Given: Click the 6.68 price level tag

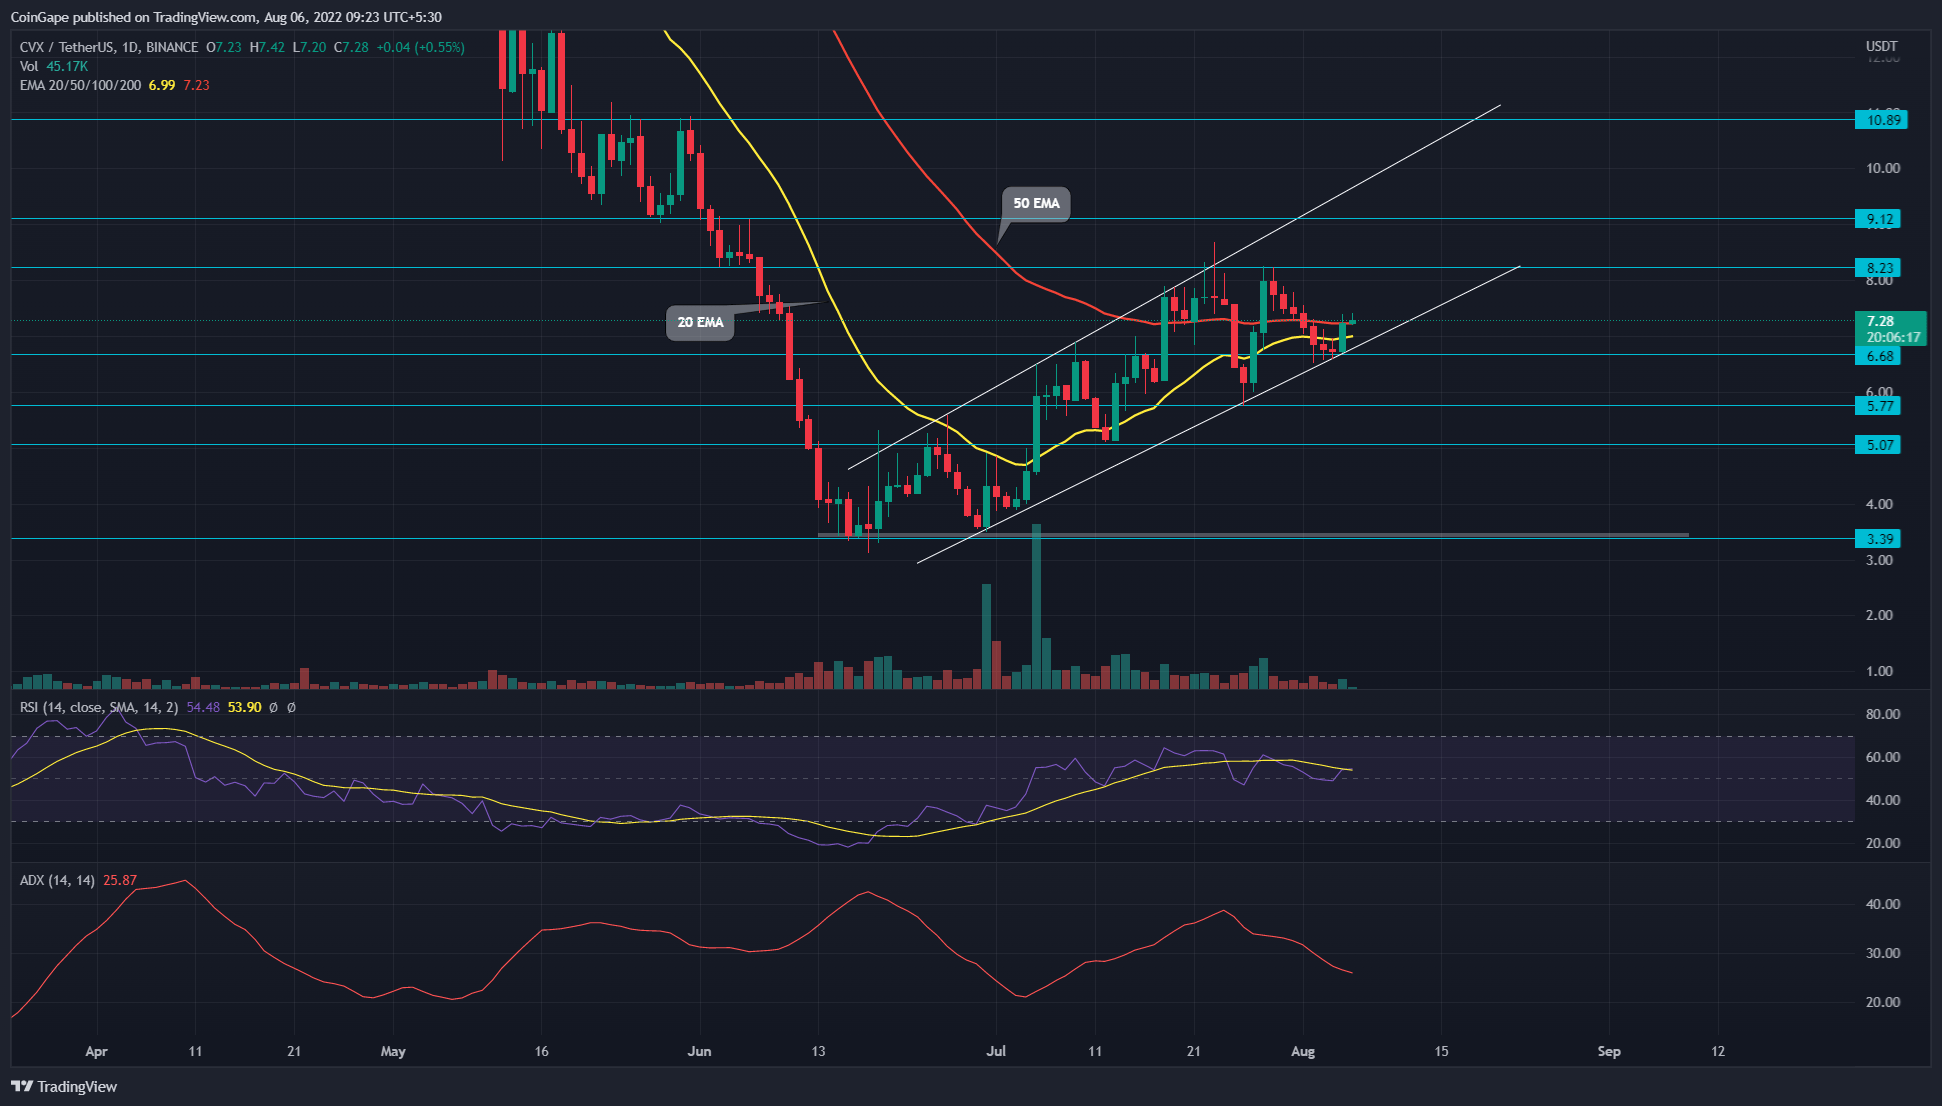Looking at the screenshot, I should (x=1880, y=356).
